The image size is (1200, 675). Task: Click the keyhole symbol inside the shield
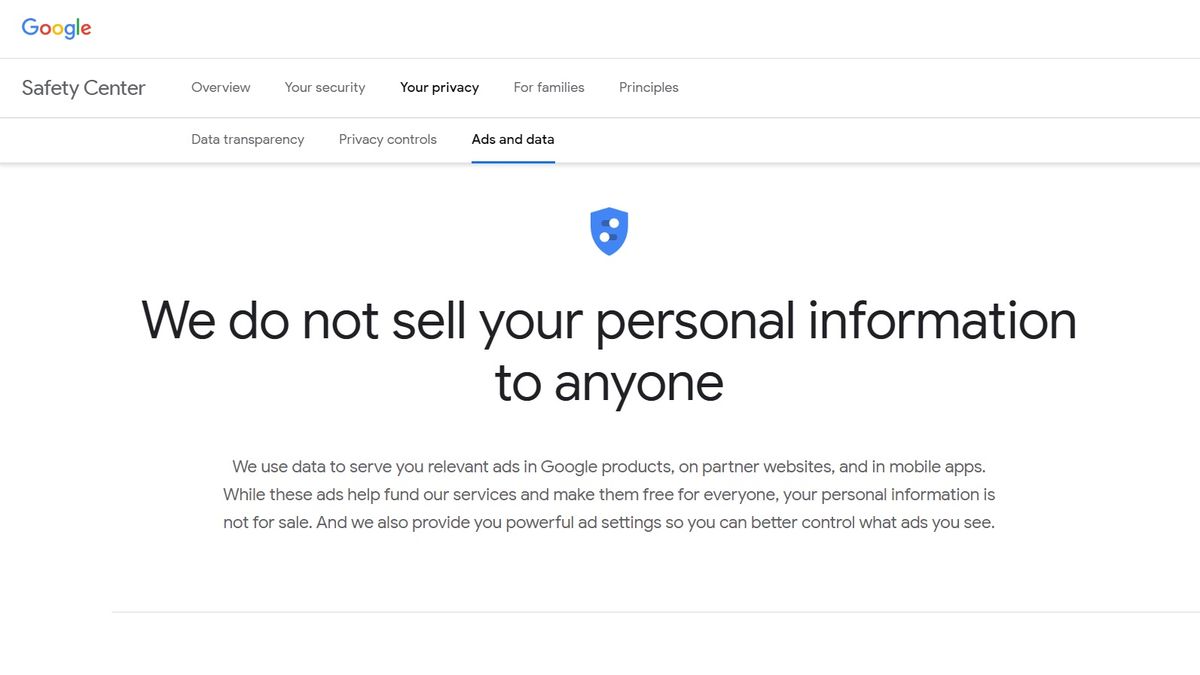click(x=609, y=230)
